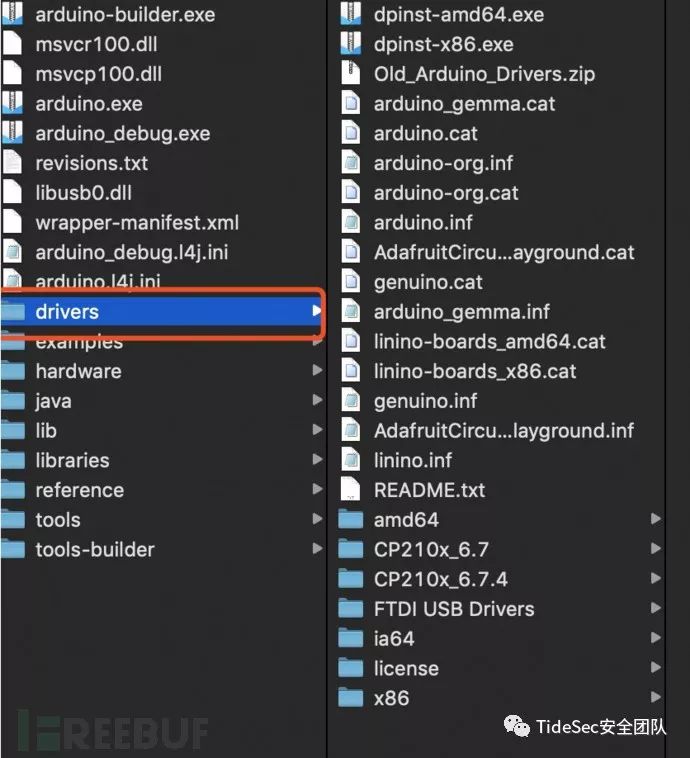Select the lib folder name
This screenshot has width=690, height=758.
tap(46, 430)
